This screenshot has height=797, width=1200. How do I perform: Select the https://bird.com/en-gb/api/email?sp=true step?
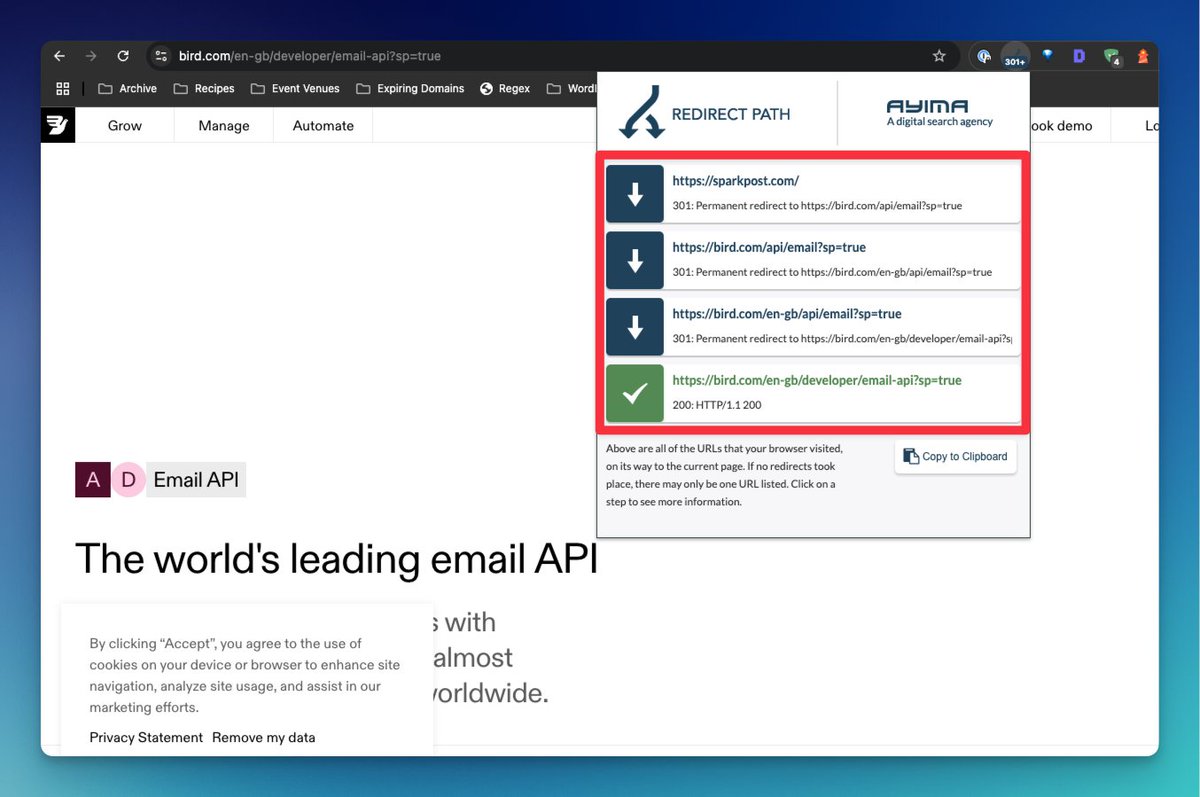[x=813, y=326]
